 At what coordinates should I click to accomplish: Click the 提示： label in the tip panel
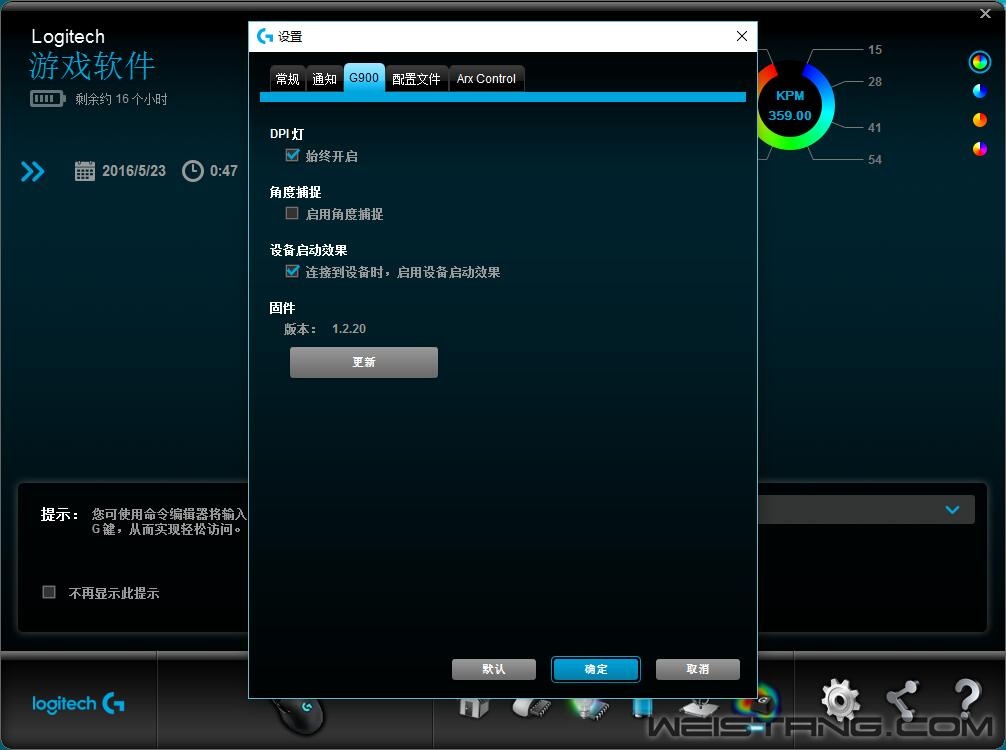pyautogui.click(x=60, y=515)
